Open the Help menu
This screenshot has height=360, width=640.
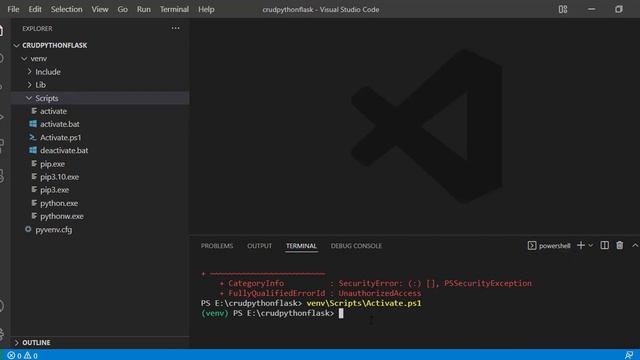click(206, 9)
